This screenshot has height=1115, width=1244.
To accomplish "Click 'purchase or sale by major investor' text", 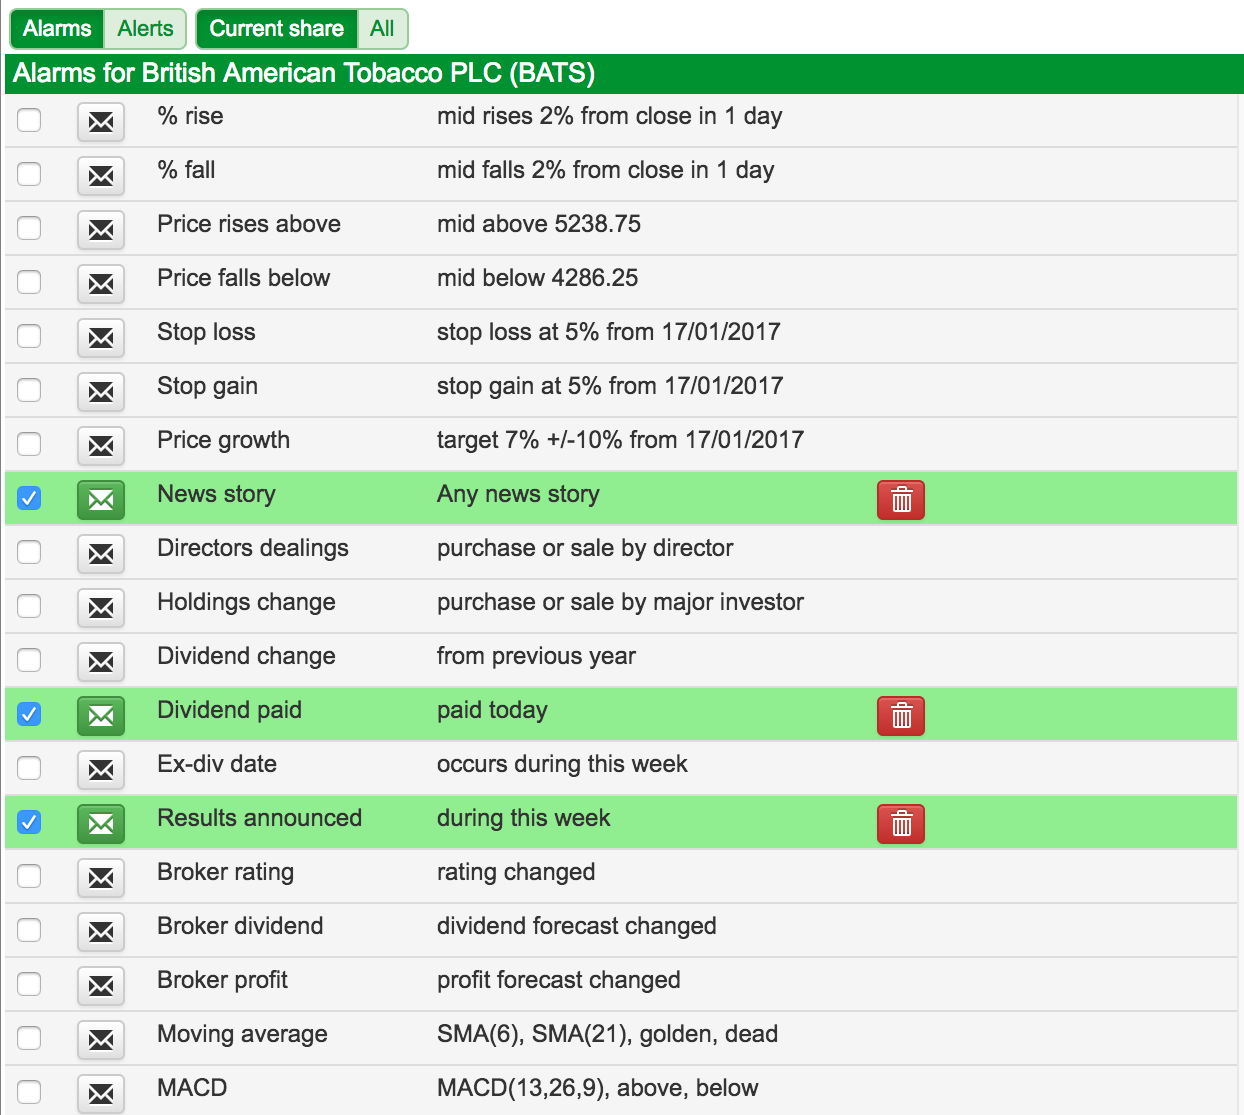I will click(x=620, y=602).
